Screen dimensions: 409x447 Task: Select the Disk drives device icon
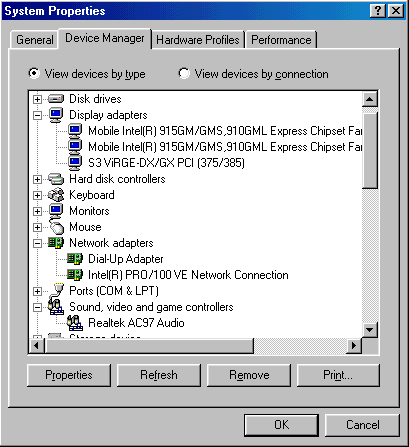pyautogui.click(x=56, y=99)
